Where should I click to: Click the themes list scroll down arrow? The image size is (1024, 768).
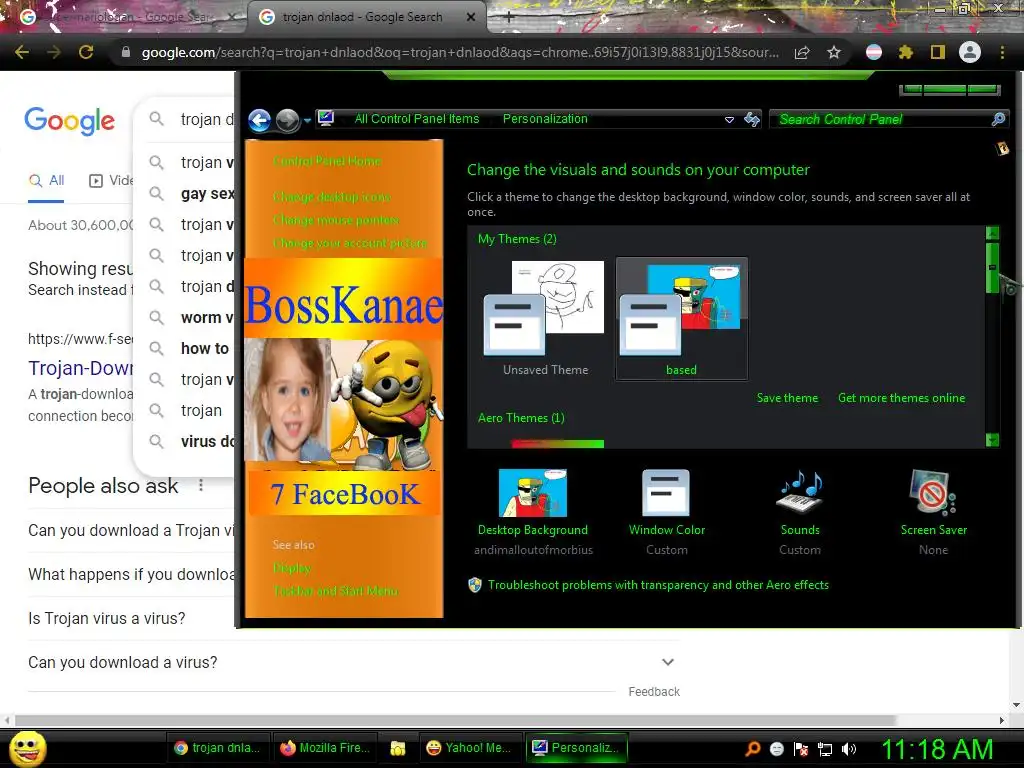click(x=992, y=440)
